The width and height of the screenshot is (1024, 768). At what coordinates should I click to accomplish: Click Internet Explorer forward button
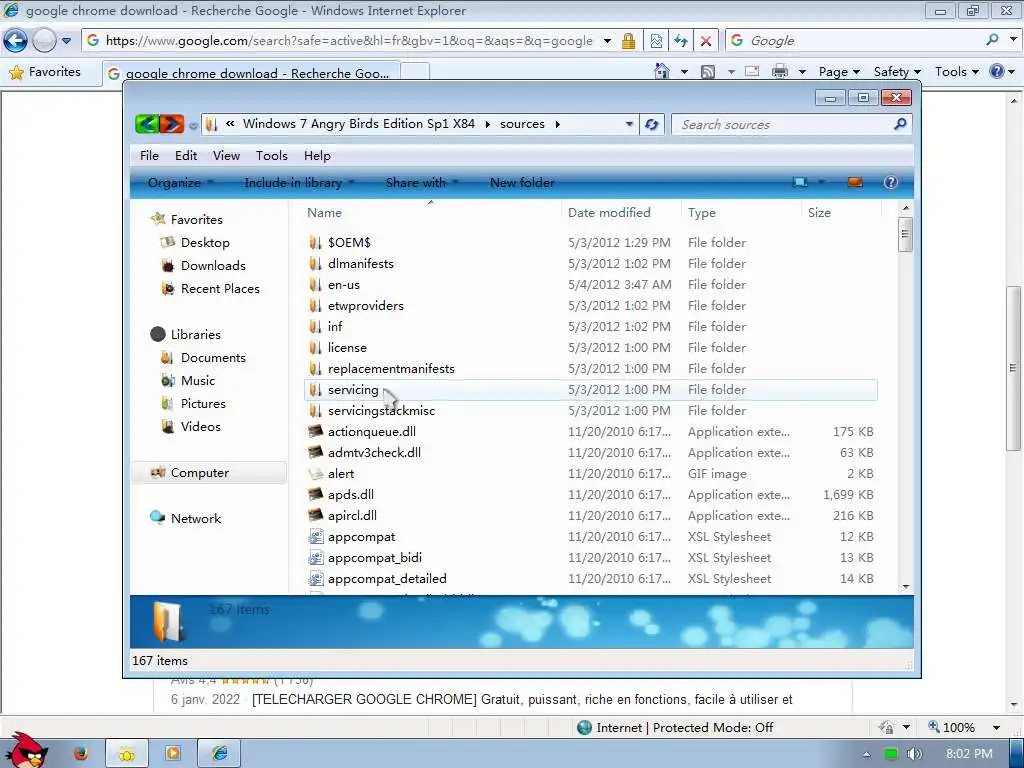point(44,40)
